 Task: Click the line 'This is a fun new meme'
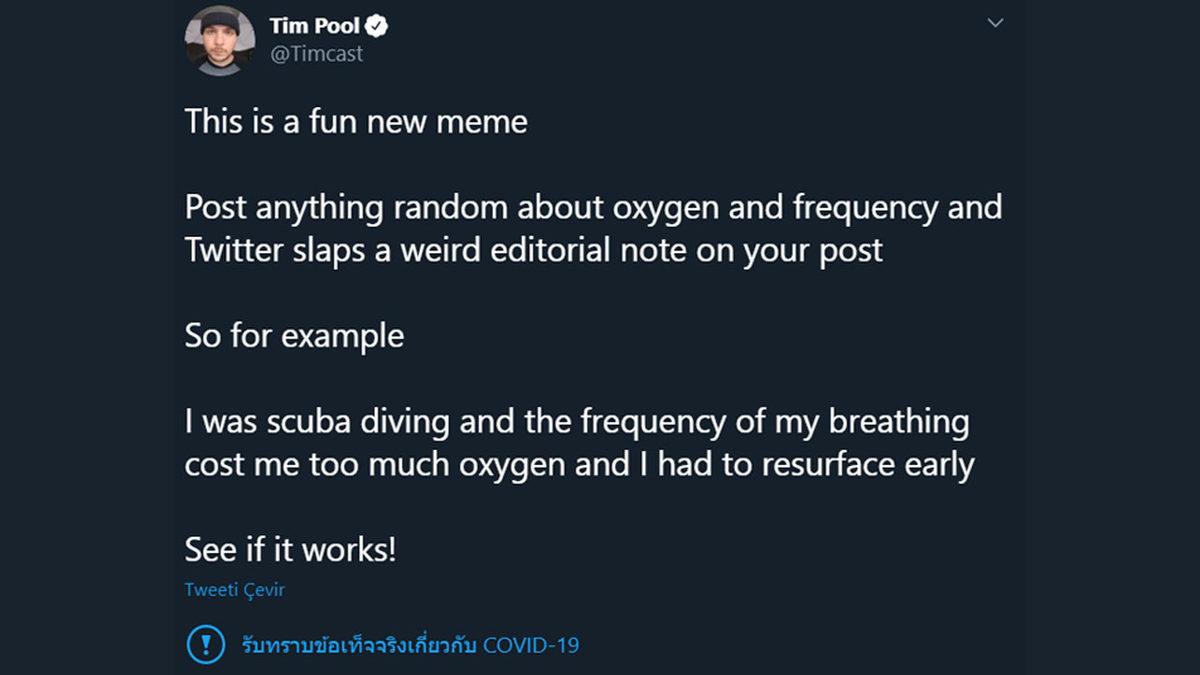click(x=356, y=122)
